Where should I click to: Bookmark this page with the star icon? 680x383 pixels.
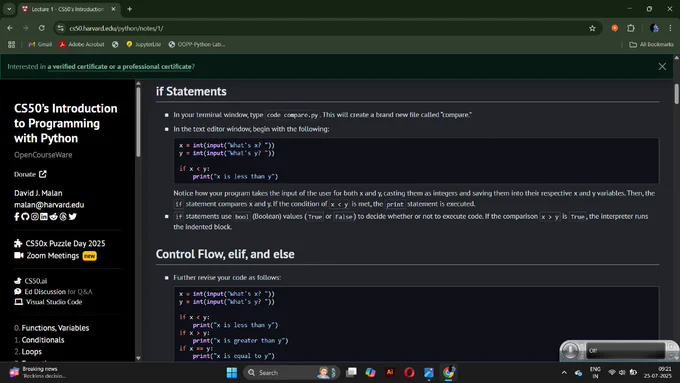(592, 28)
